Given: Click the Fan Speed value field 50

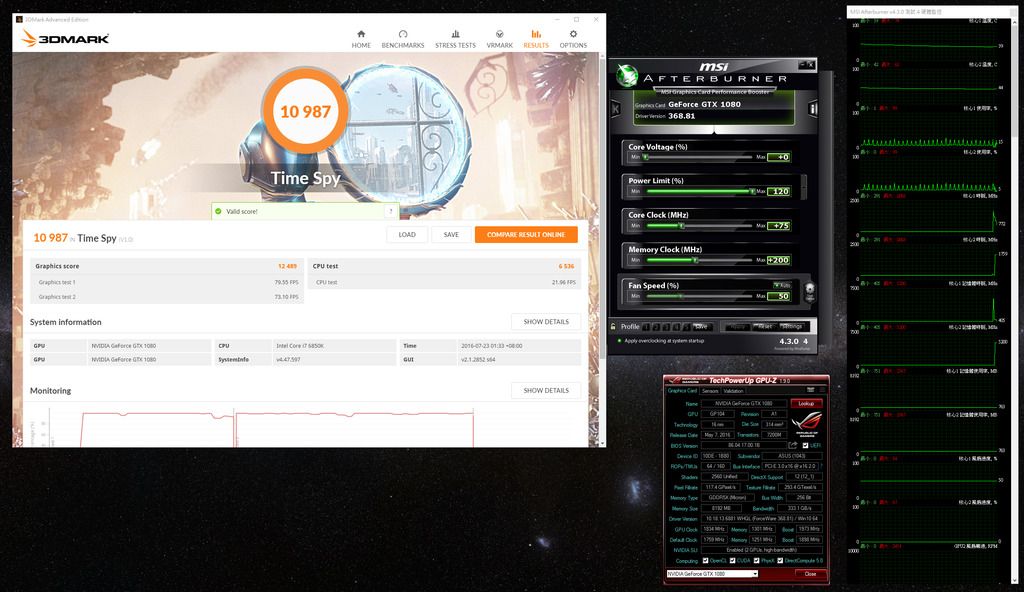Looking at the screenshot, I should coord(779,297).
